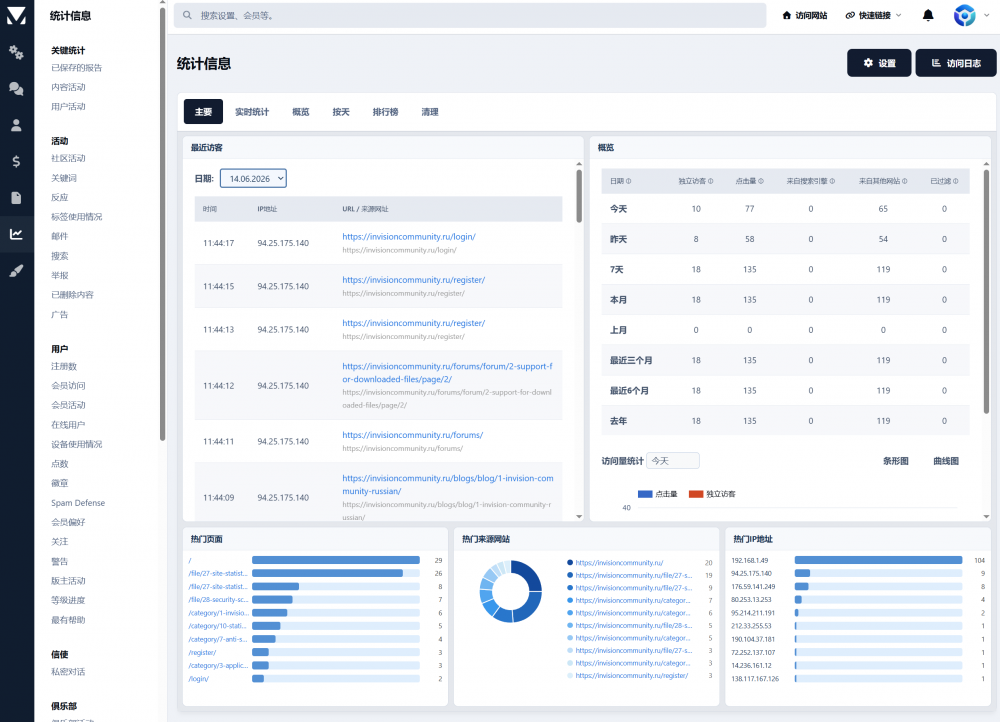Open the notifications bell icon
Viewport: 1000px width, 722px height.
[x=928, y=15]
